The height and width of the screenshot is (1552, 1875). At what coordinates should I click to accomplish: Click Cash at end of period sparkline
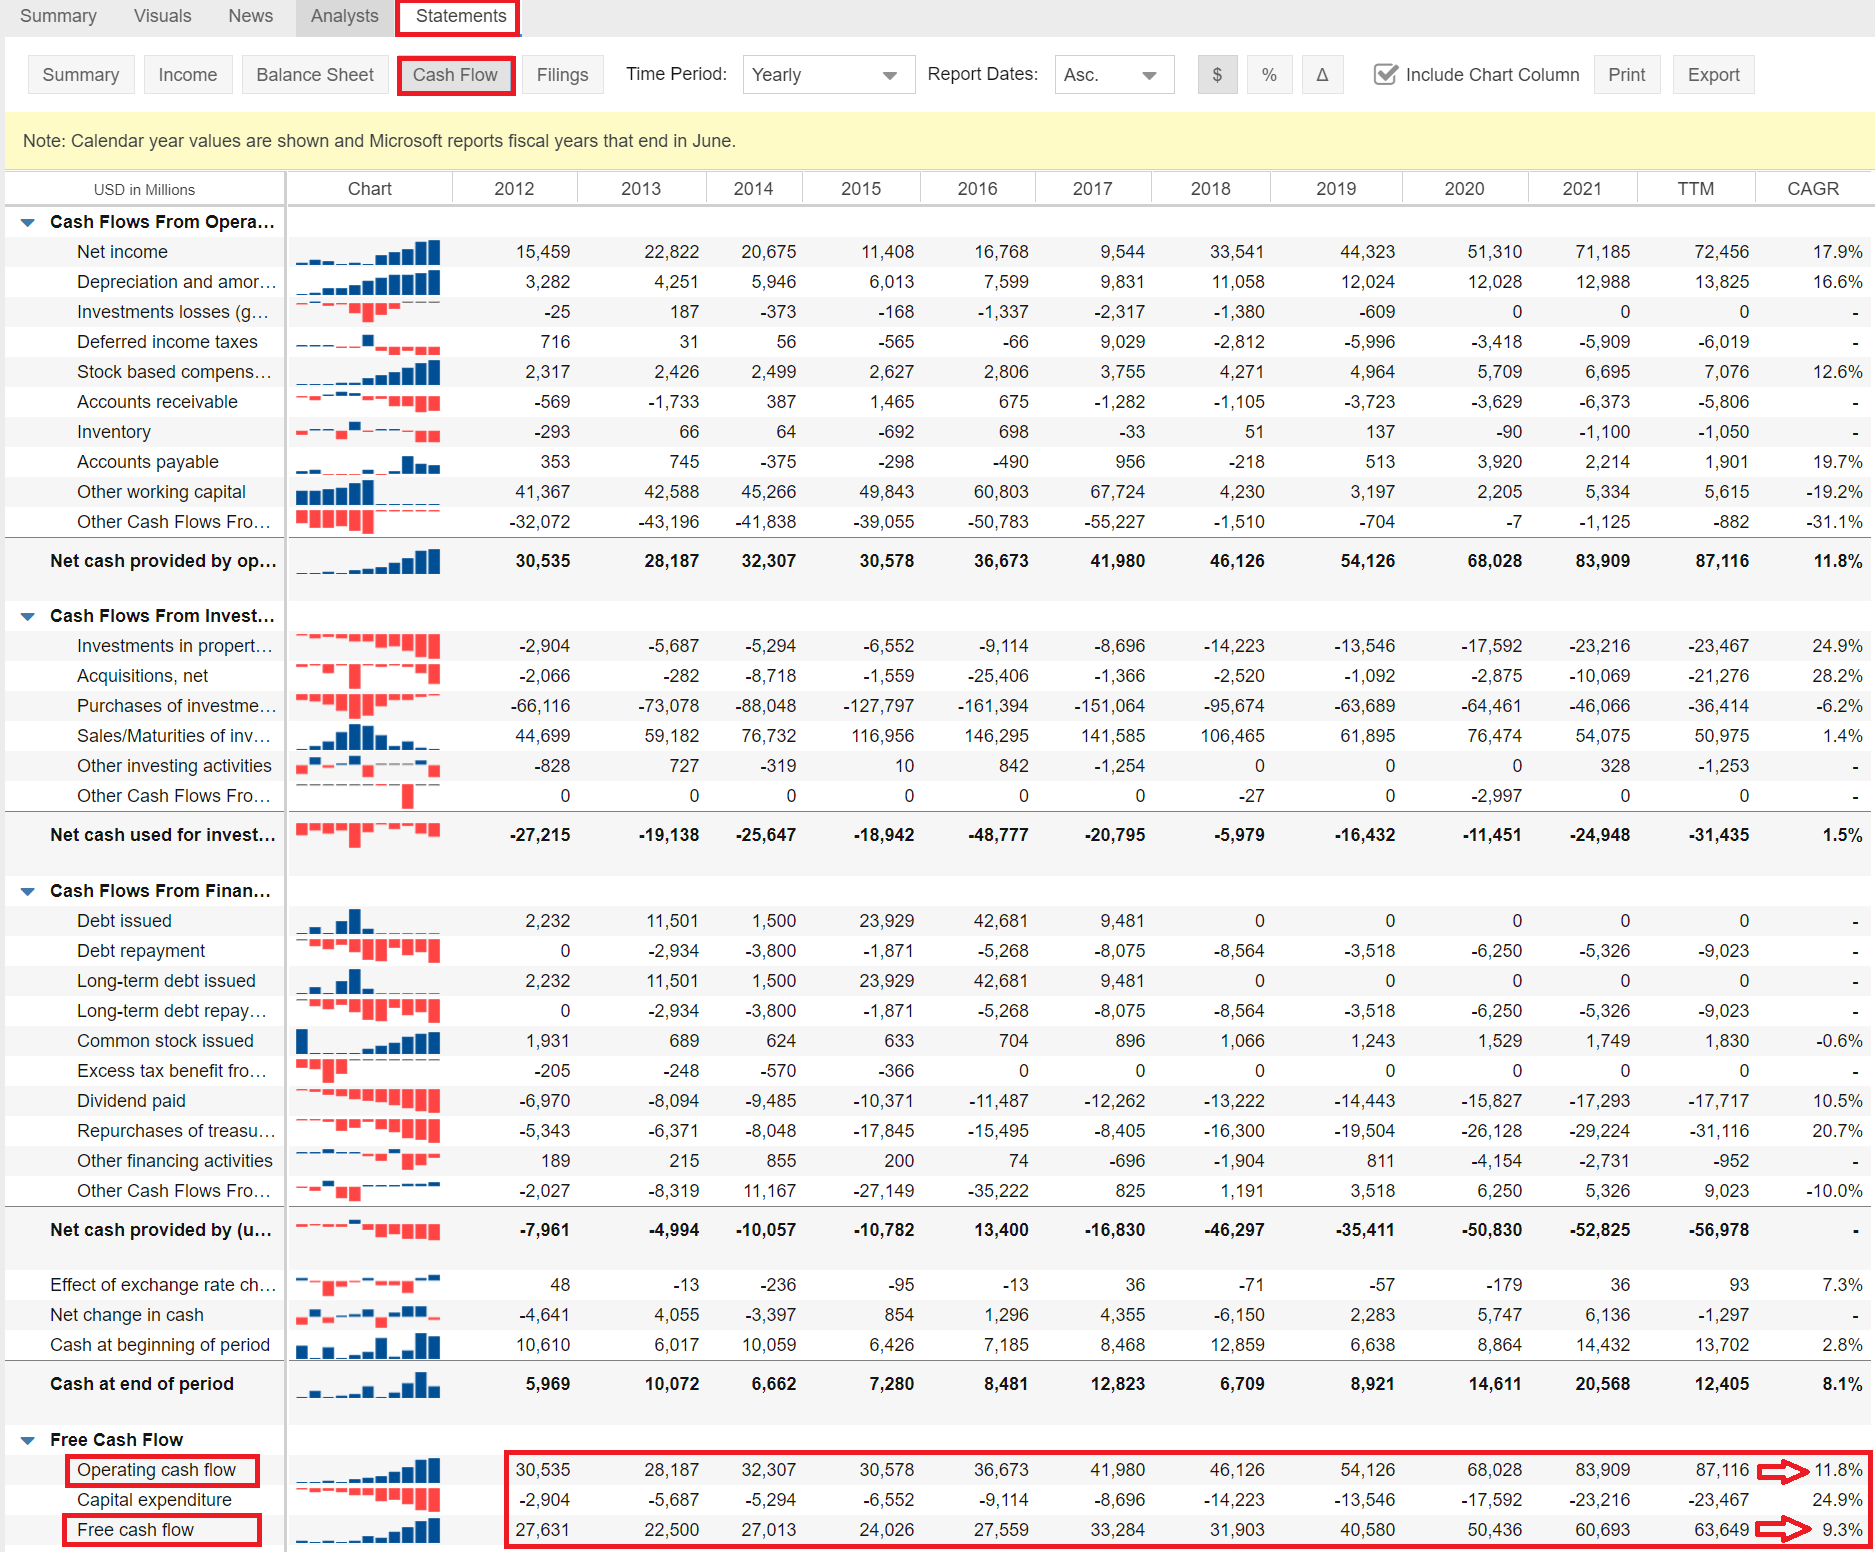pos(368,1384)
